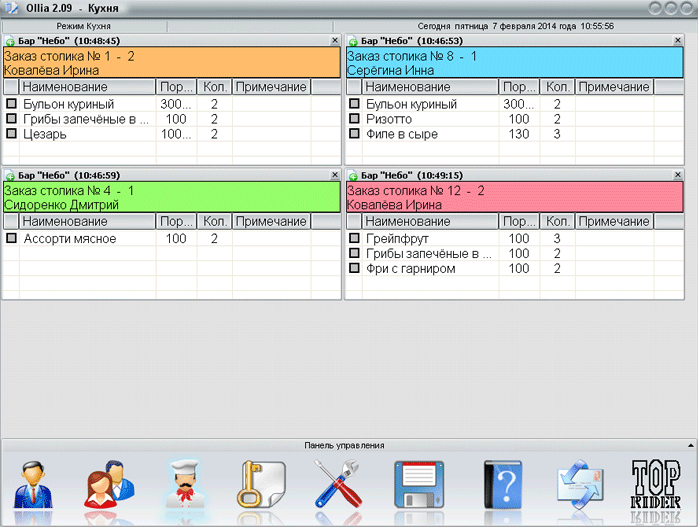
Task: Check the Цезарь item checkbox
Action: [12, 133]
